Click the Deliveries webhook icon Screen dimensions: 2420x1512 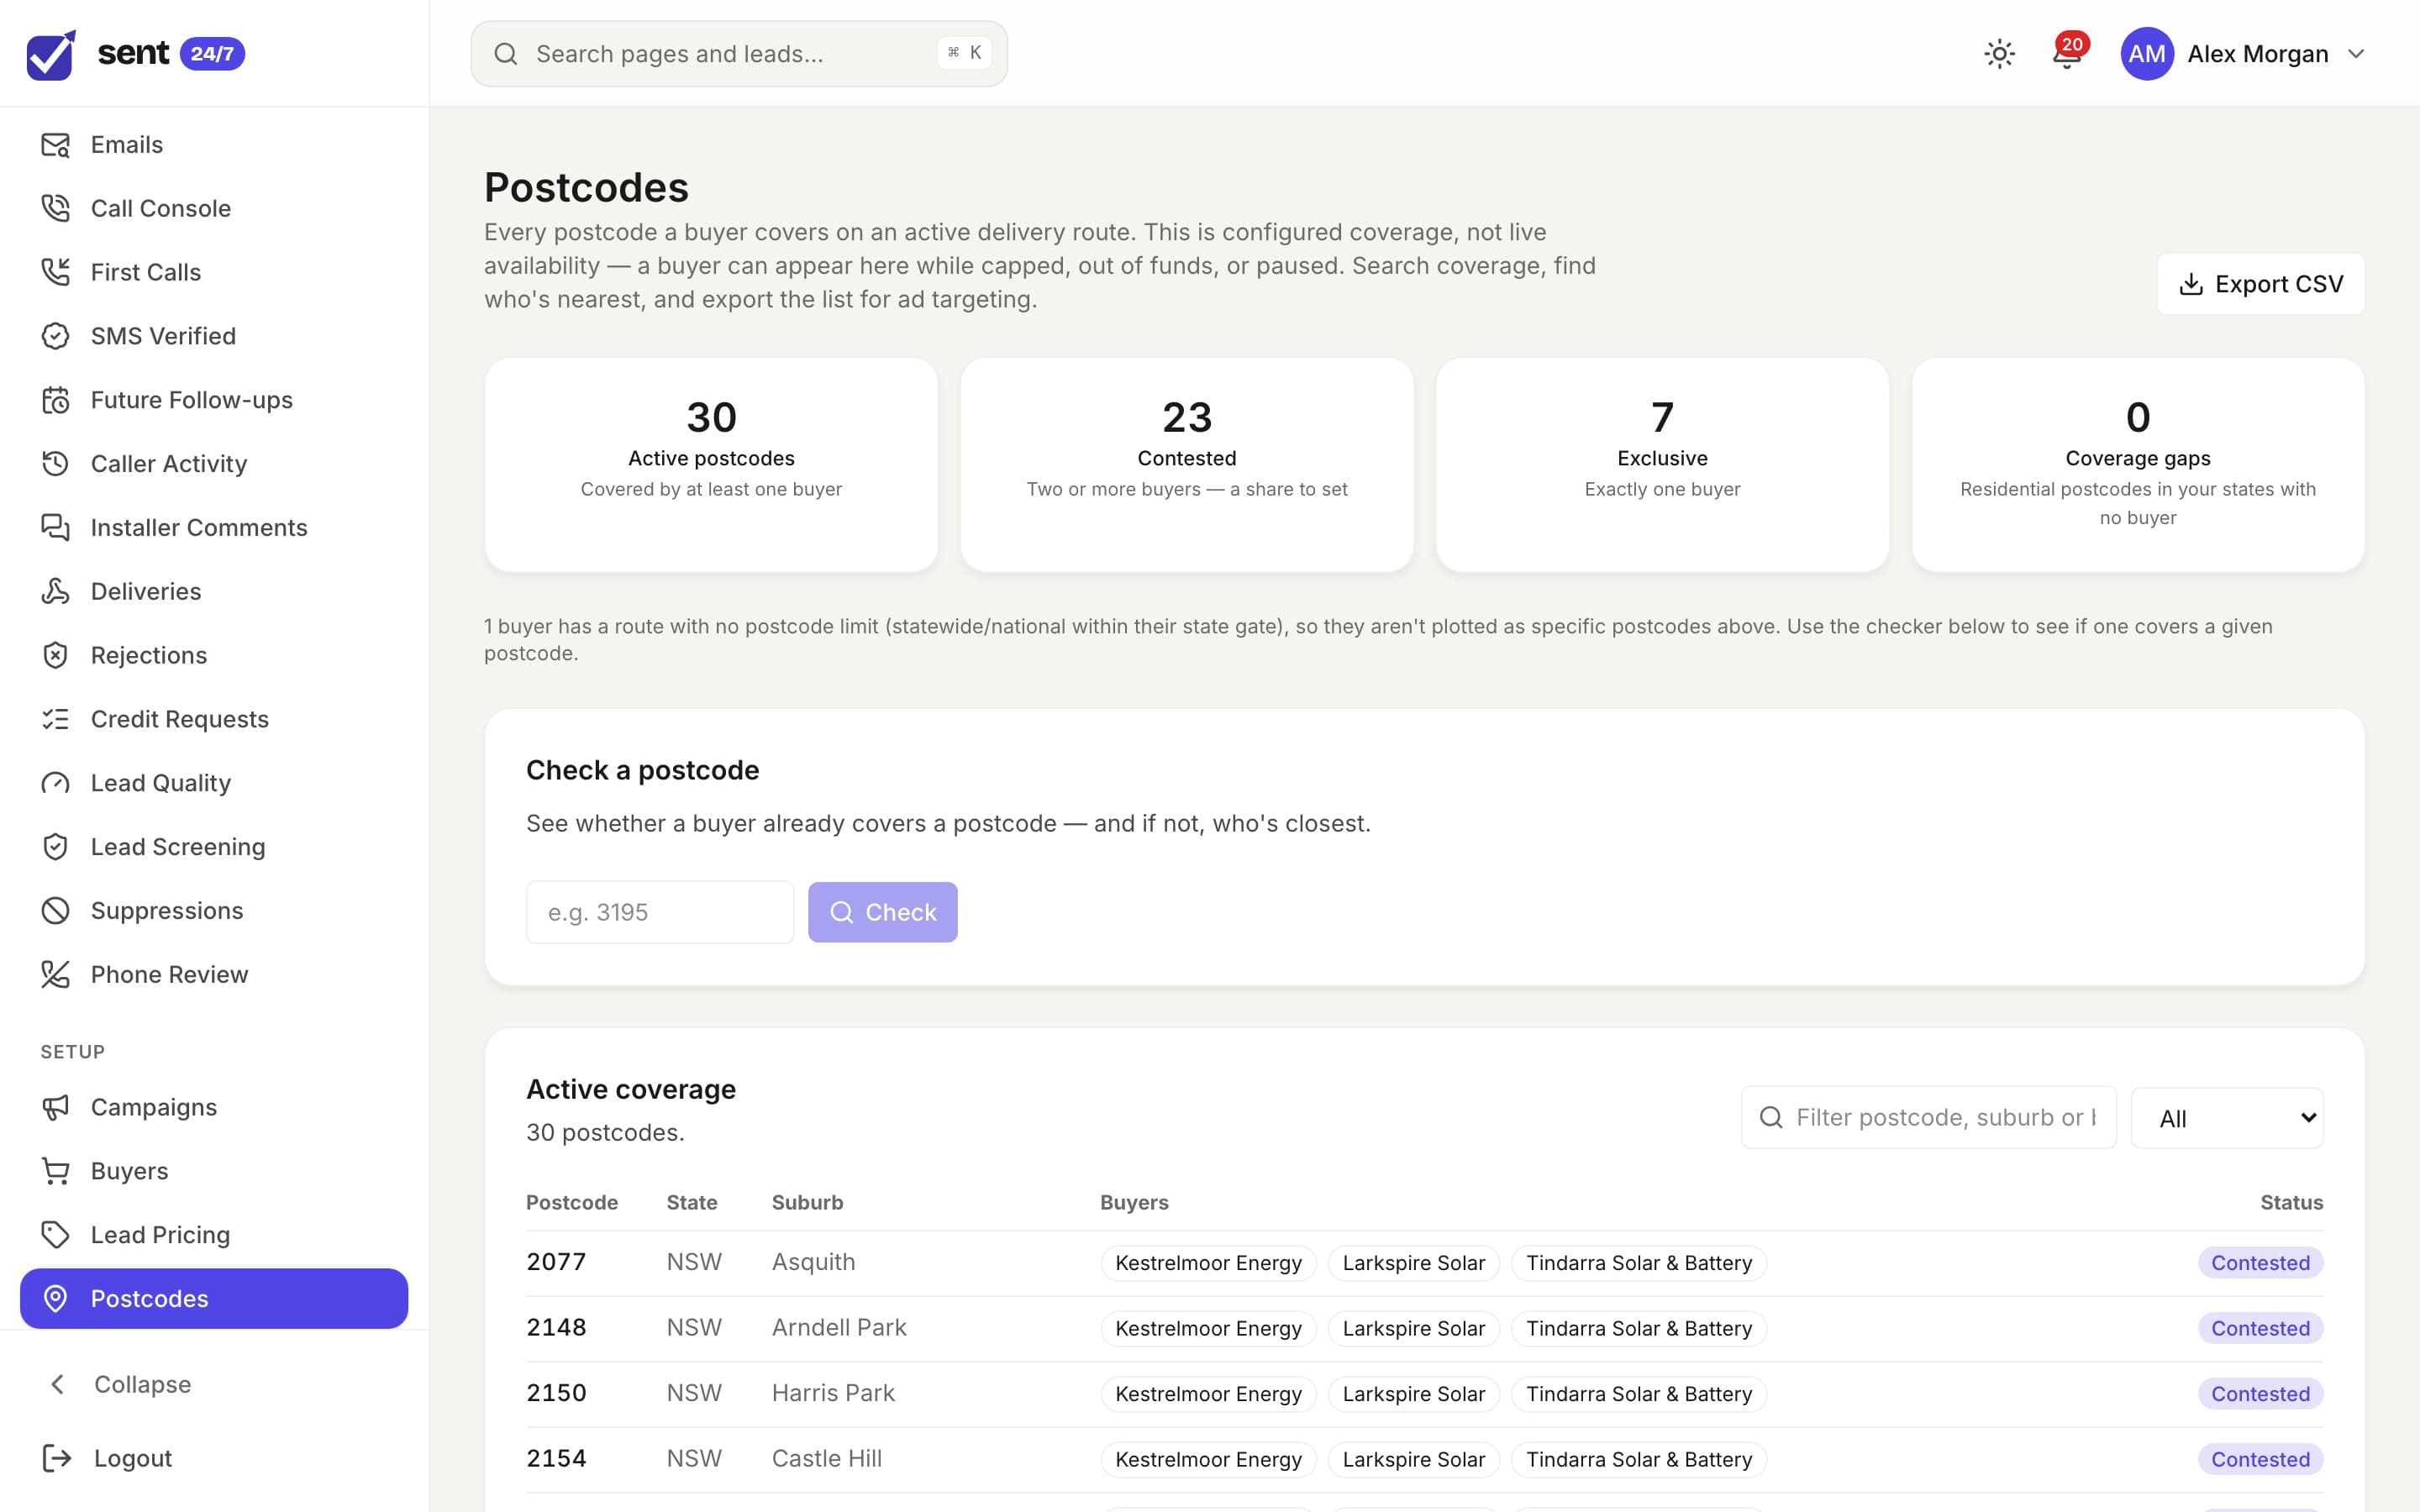(55, 591)
